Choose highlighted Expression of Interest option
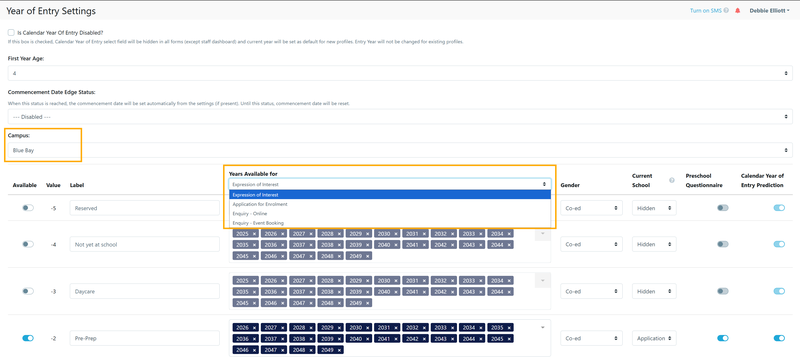800x360 pixels. tap(390, 194)
